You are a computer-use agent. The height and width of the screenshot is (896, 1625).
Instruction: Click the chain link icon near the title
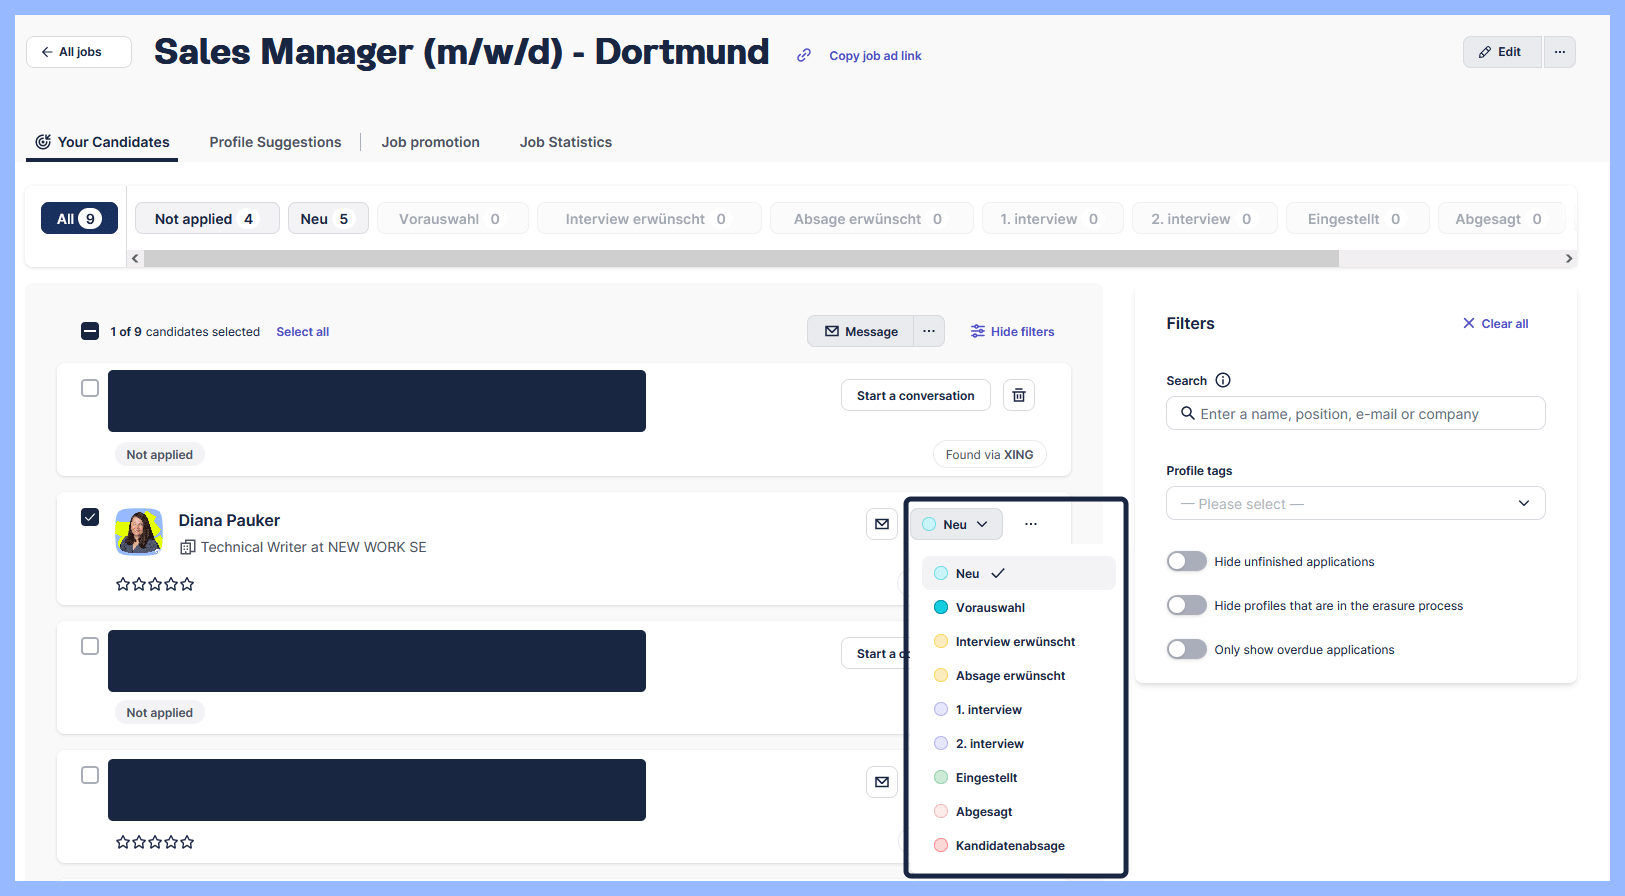(804, 55)
